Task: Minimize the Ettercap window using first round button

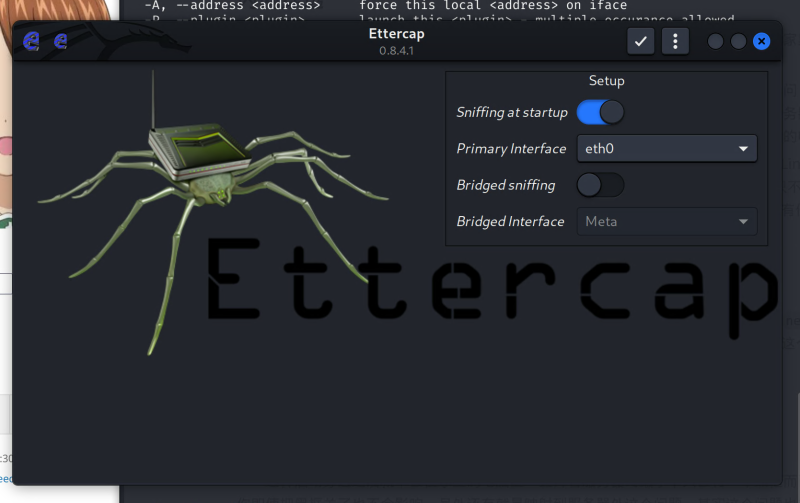Action: [715, 41]
